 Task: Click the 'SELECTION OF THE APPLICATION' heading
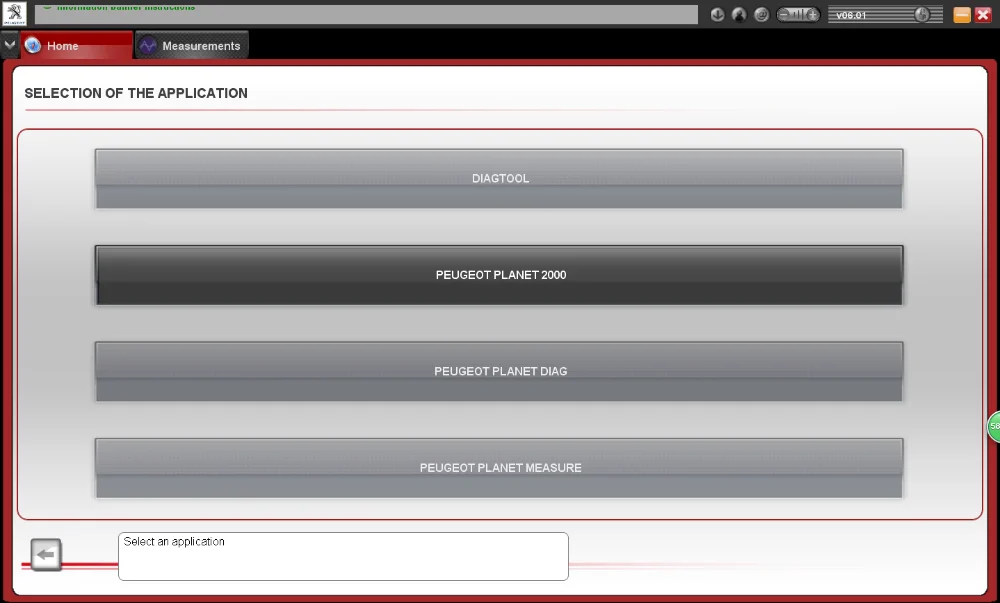click(136, 93)
